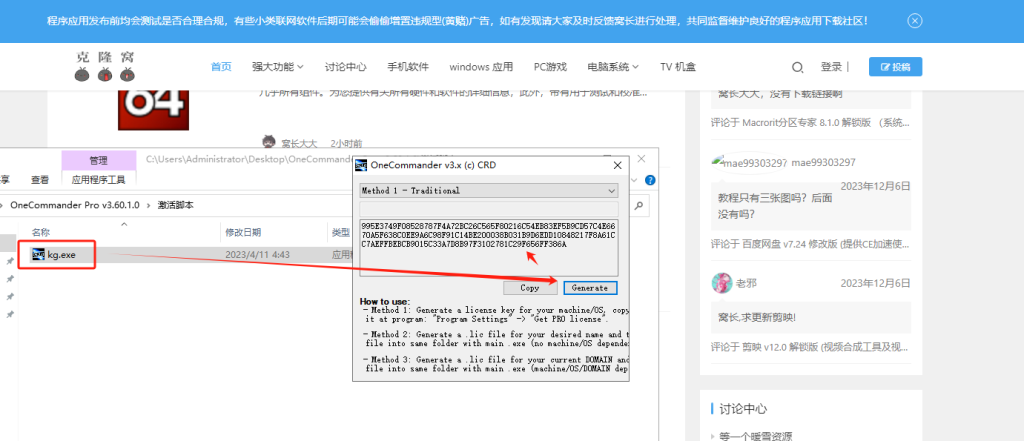Click the keygen Generate button
Screen dimensions: 1024x441
(x=589, y=287)
